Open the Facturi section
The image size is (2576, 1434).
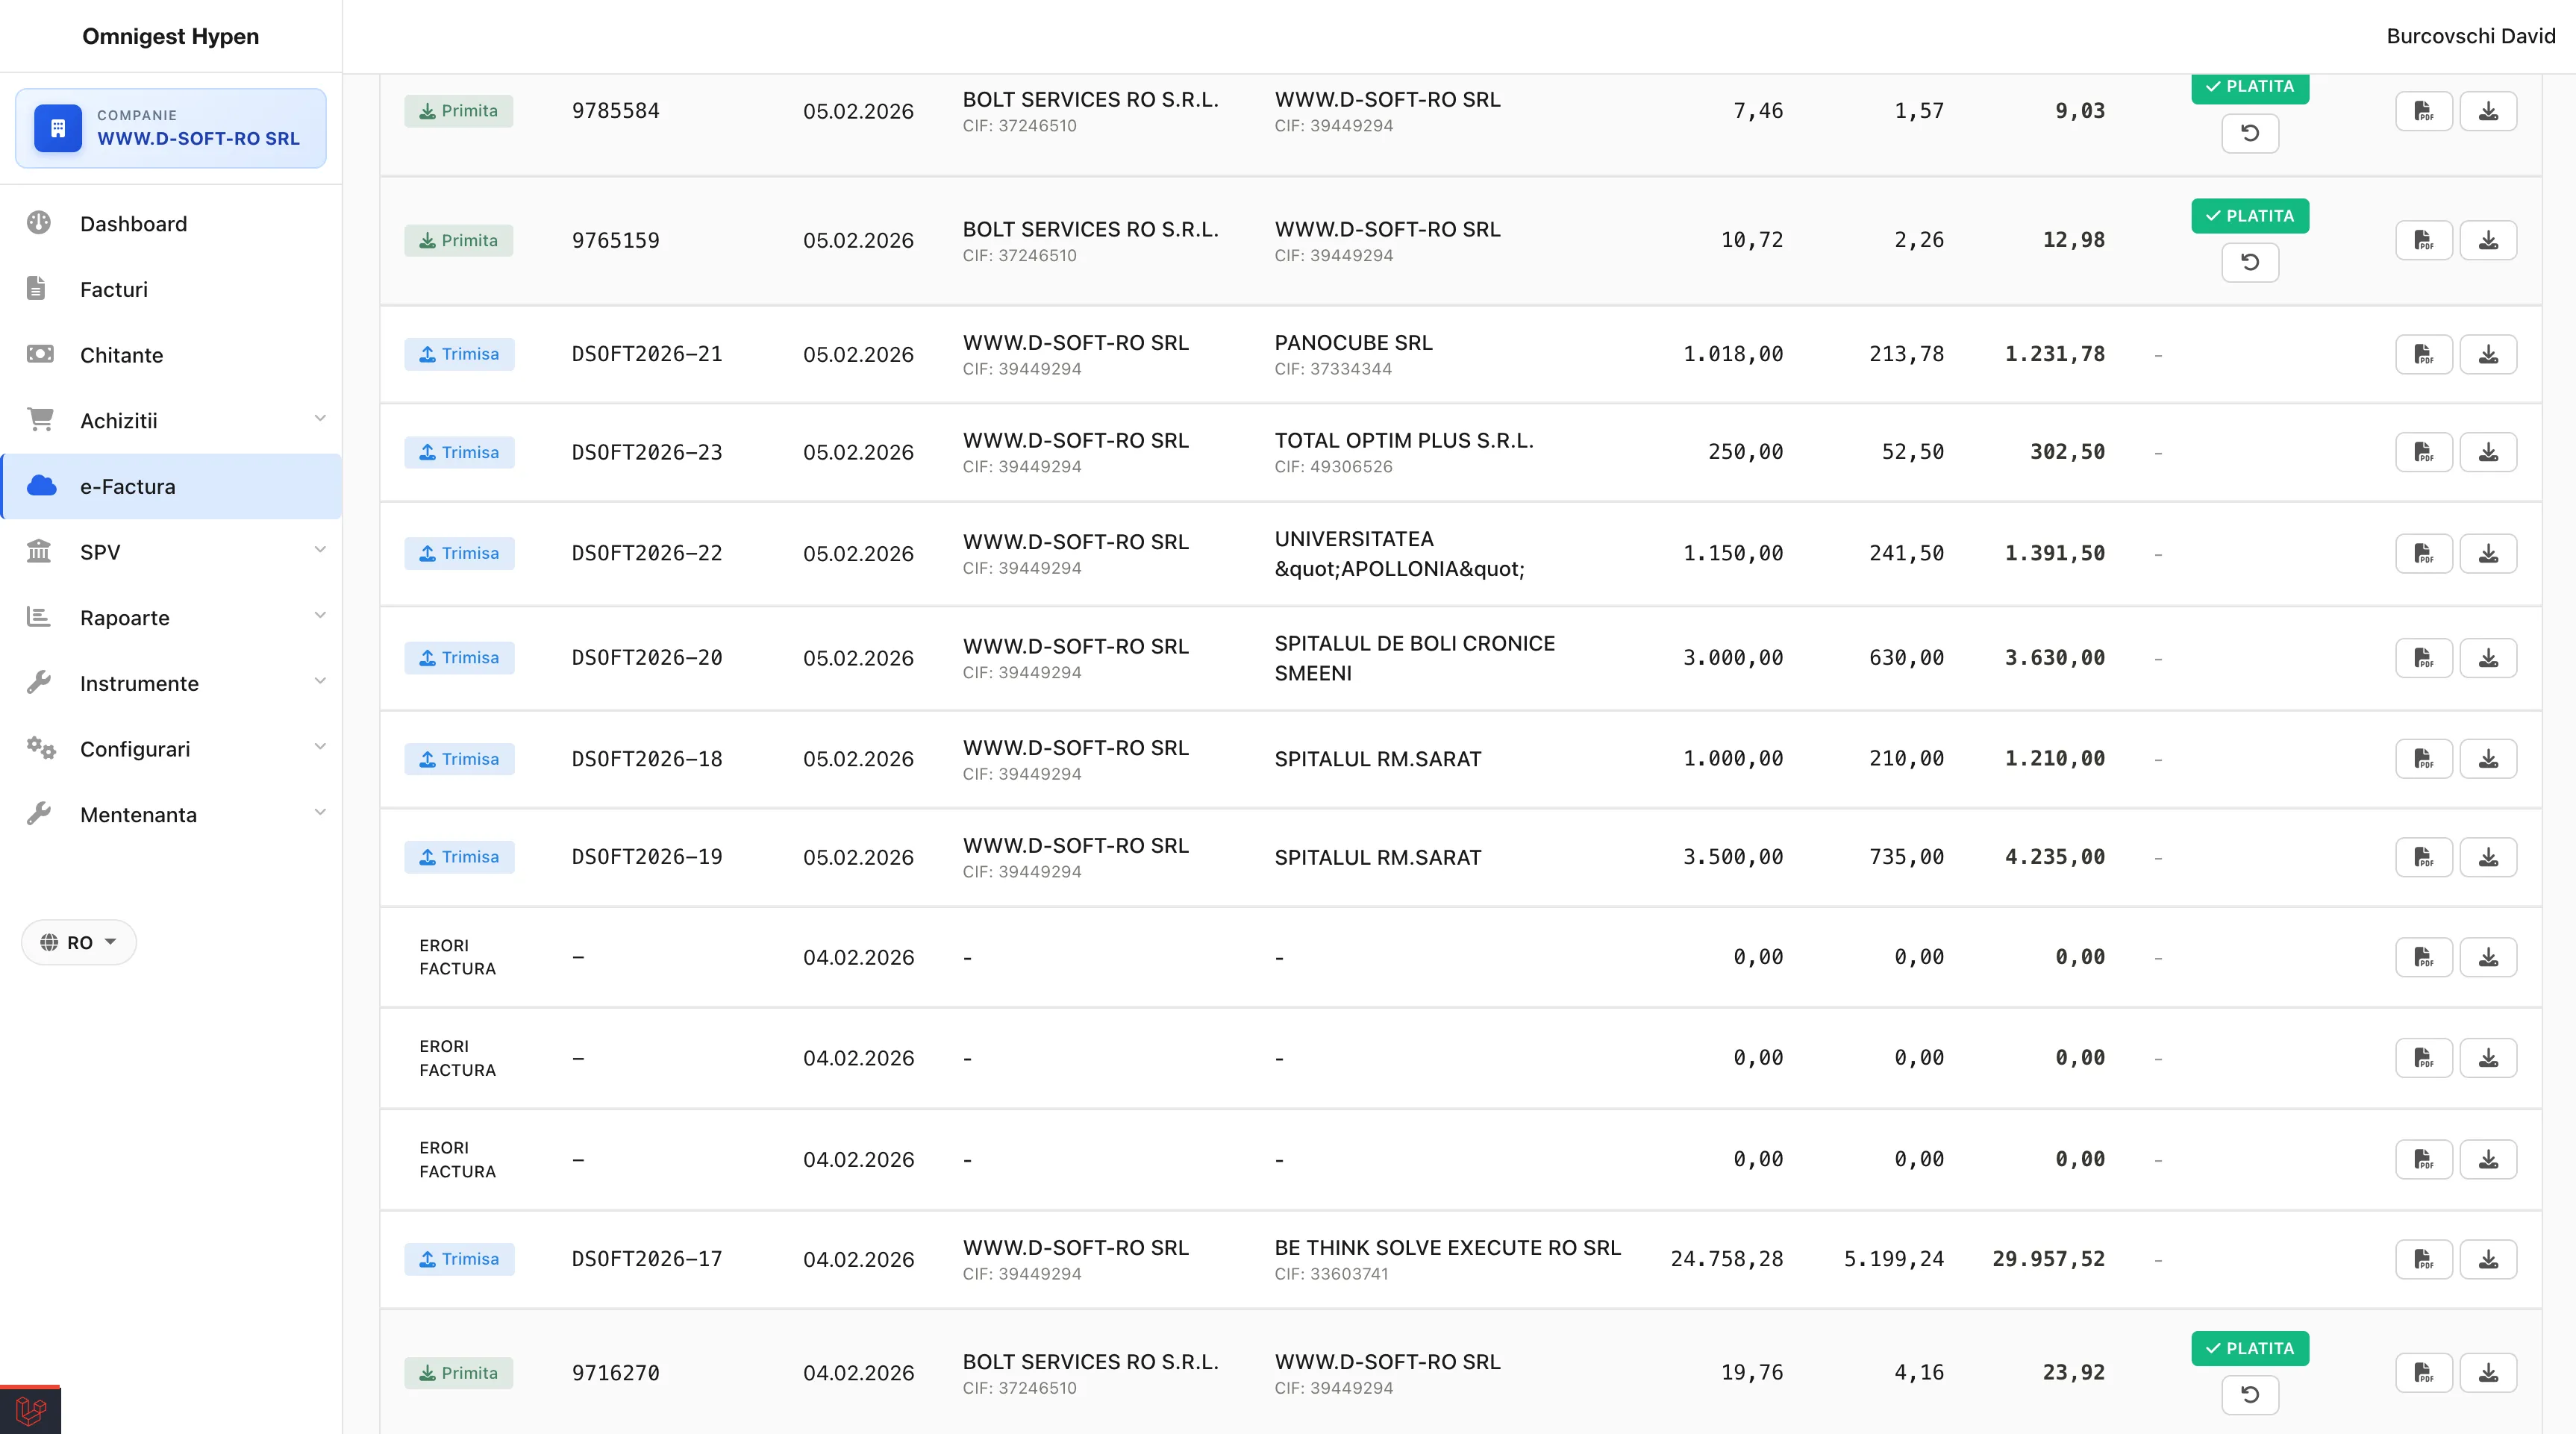[x=114, y=289]
